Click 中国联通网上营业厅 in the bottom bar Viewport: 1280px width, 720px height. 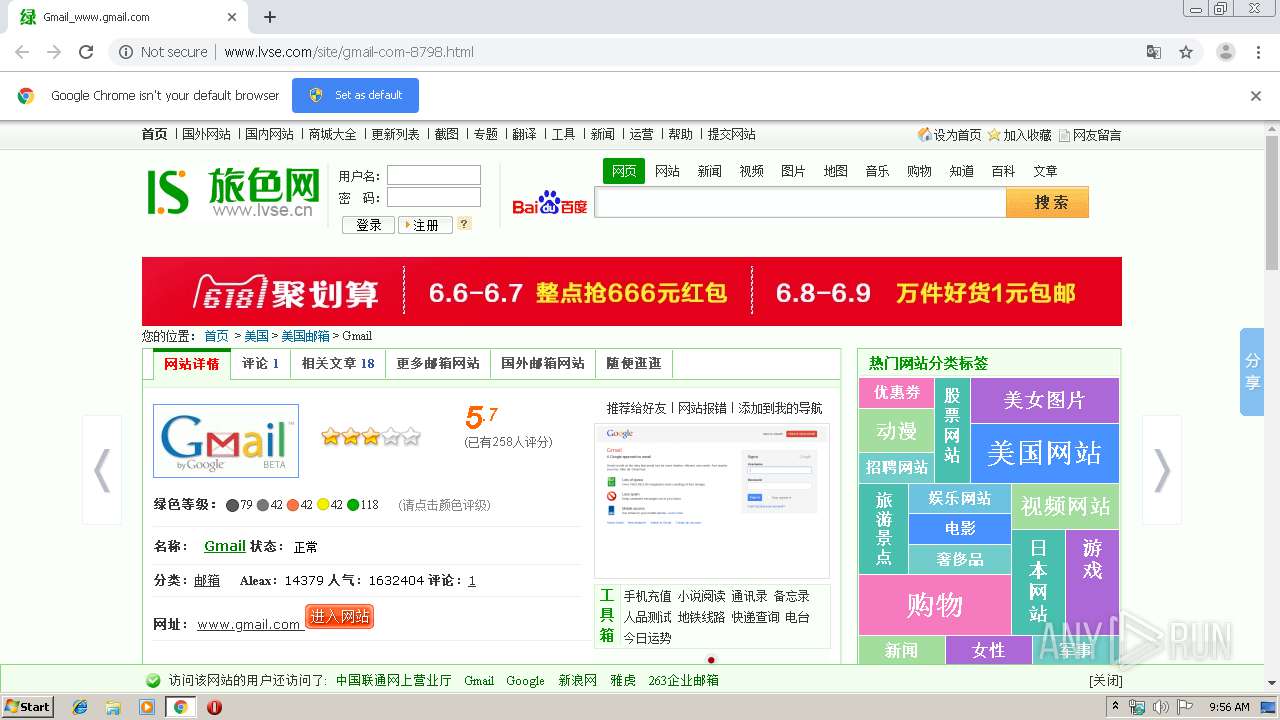[394, 681]
